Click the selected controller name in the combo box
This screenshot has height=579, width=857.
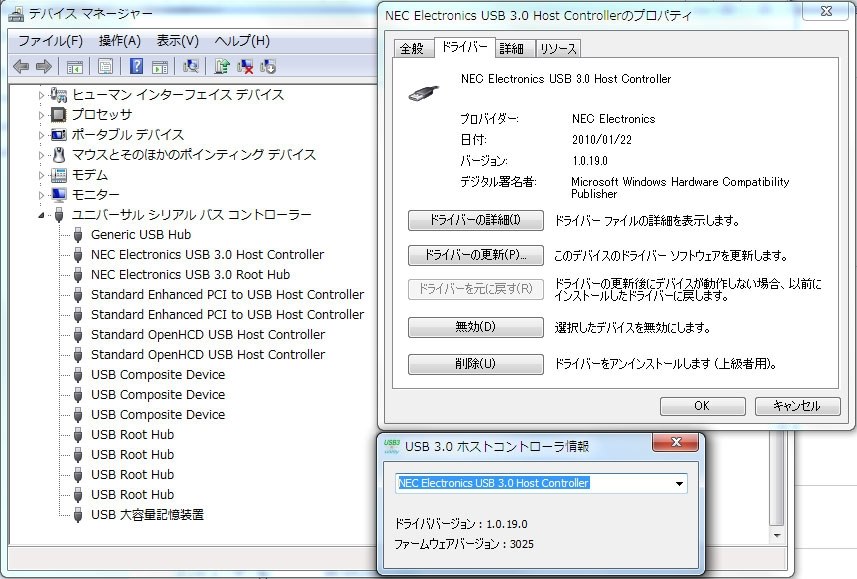[494, 483]
